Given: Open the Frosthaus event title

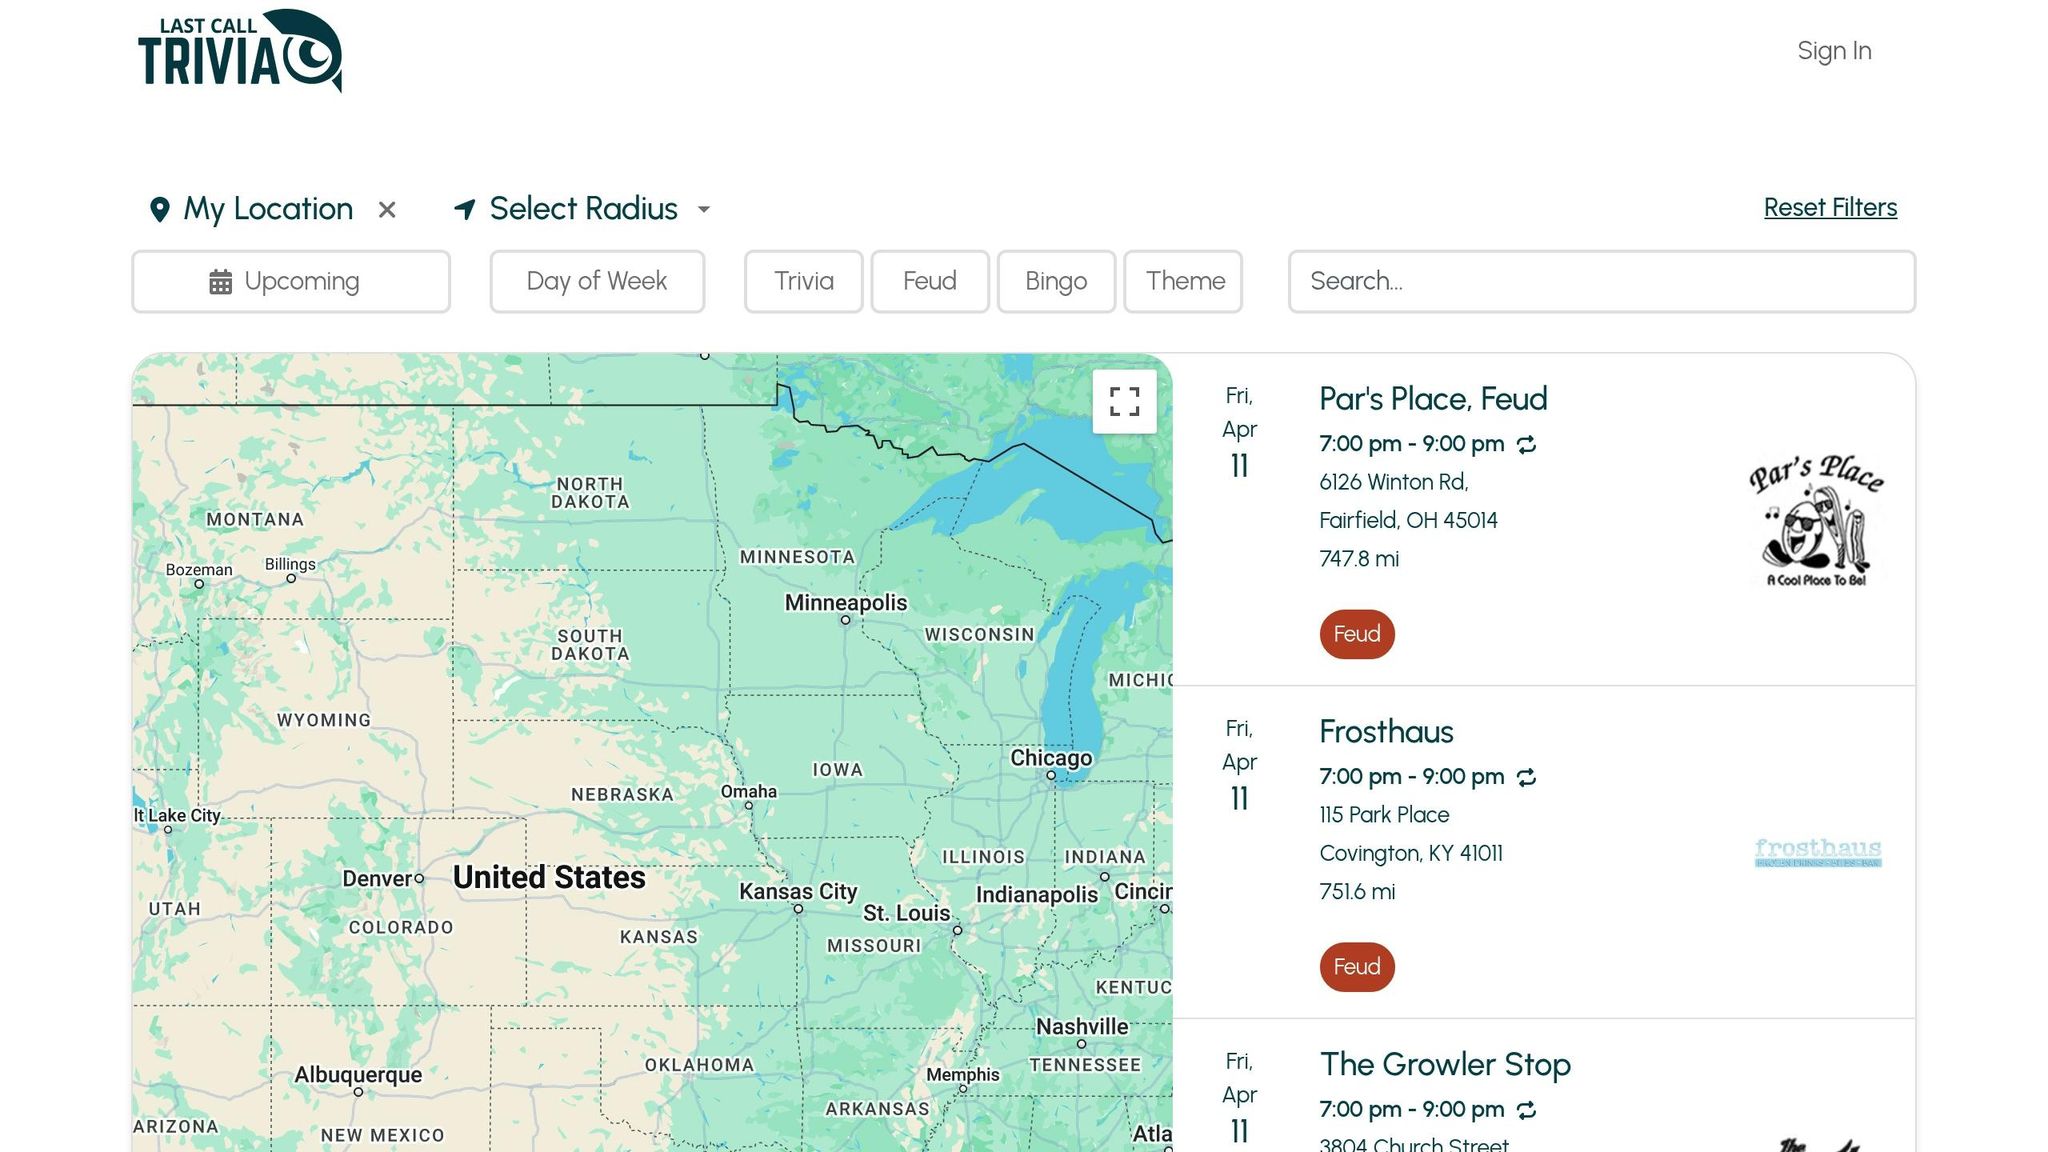Looking at the screenshot, I should (x=1386, y=732).
